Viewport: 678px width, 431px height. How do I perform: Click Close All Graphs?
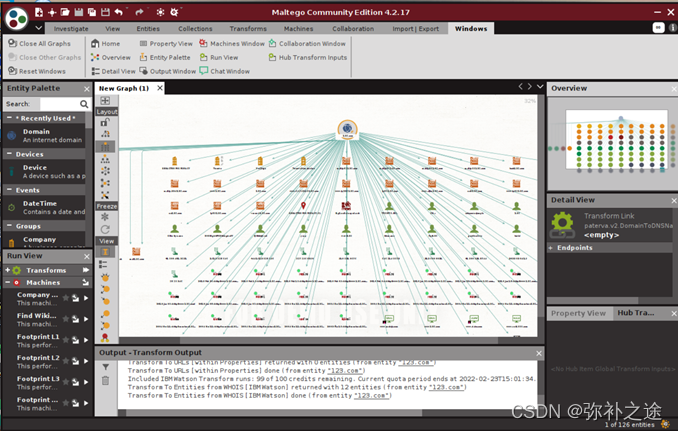pyautogui.click(x=39, y=43)
